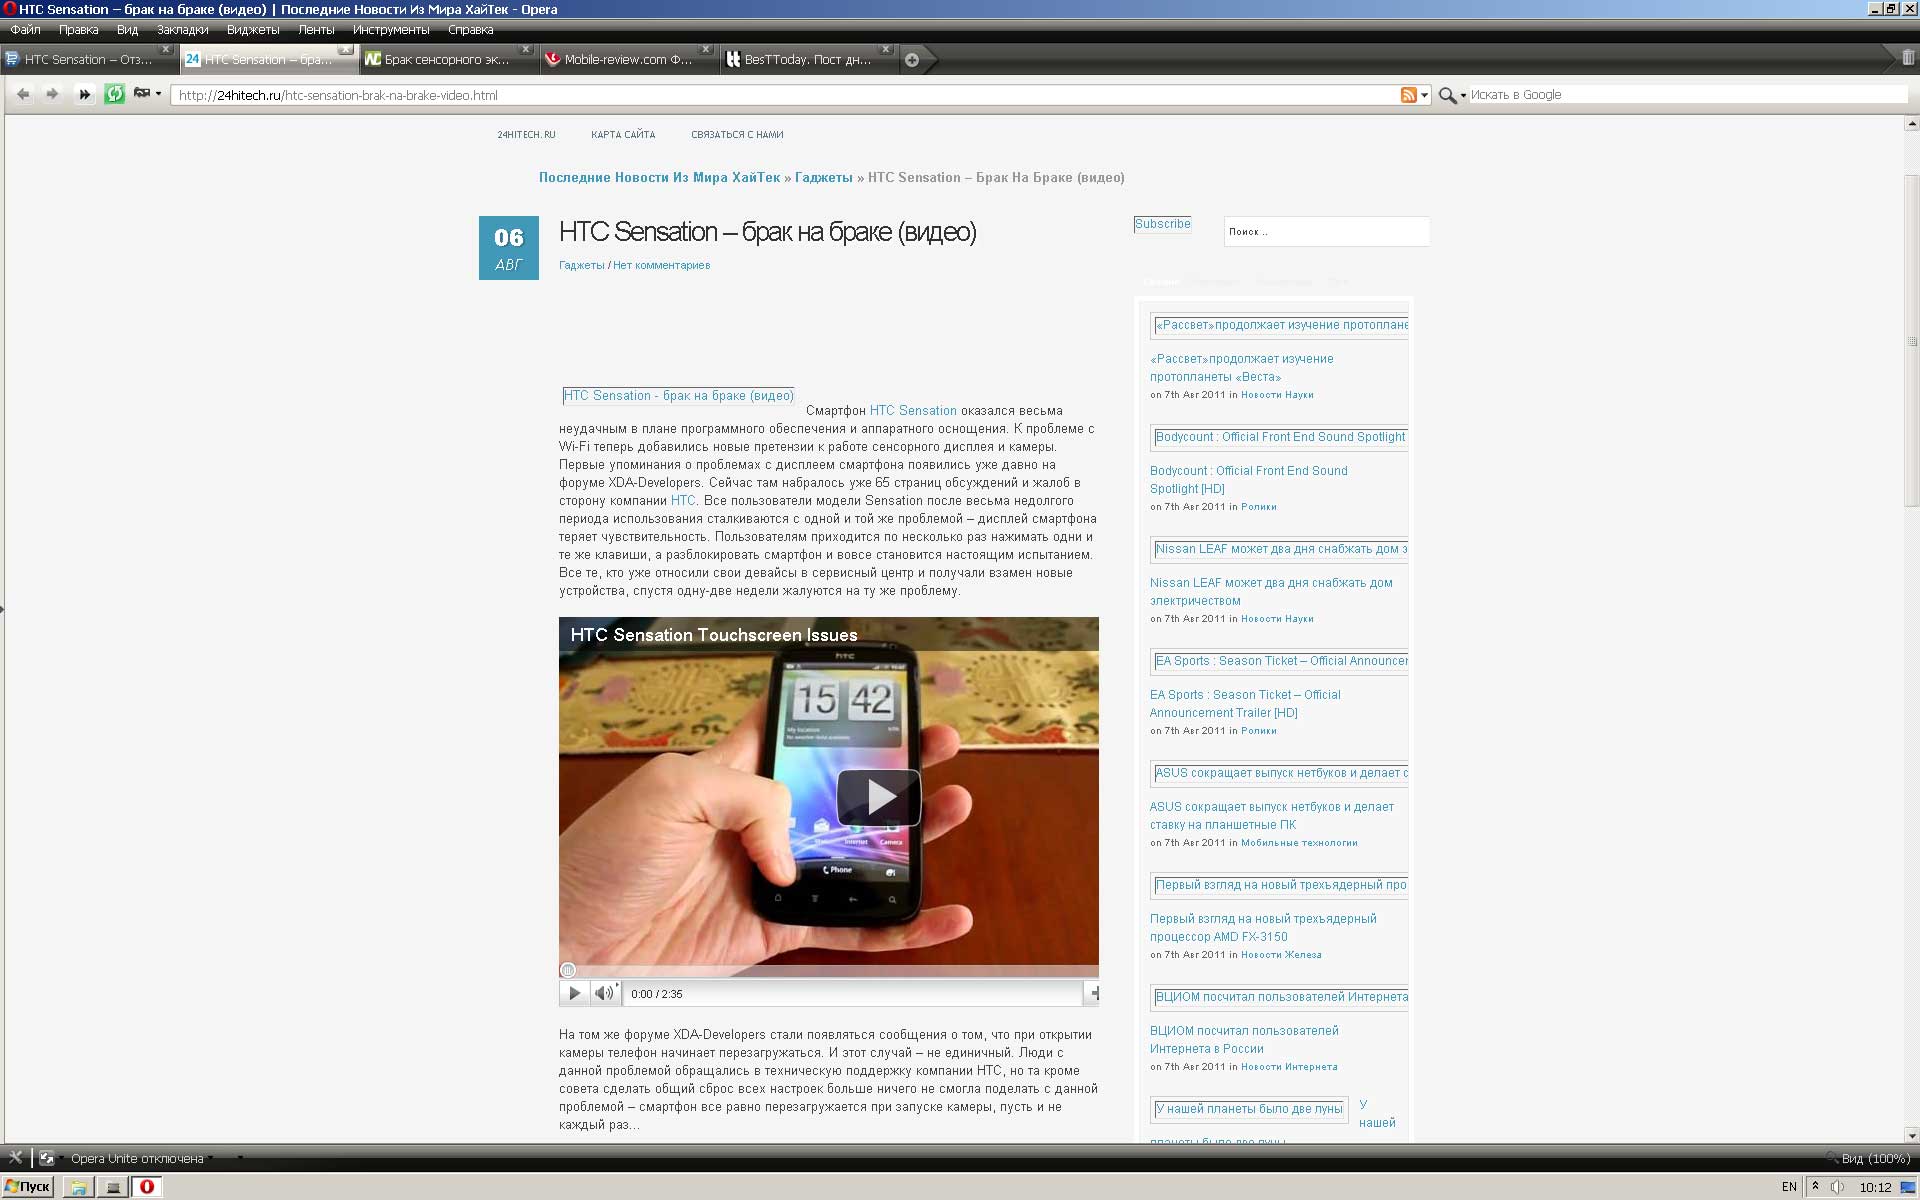Mute the video with speaker icon

(603, 993)
